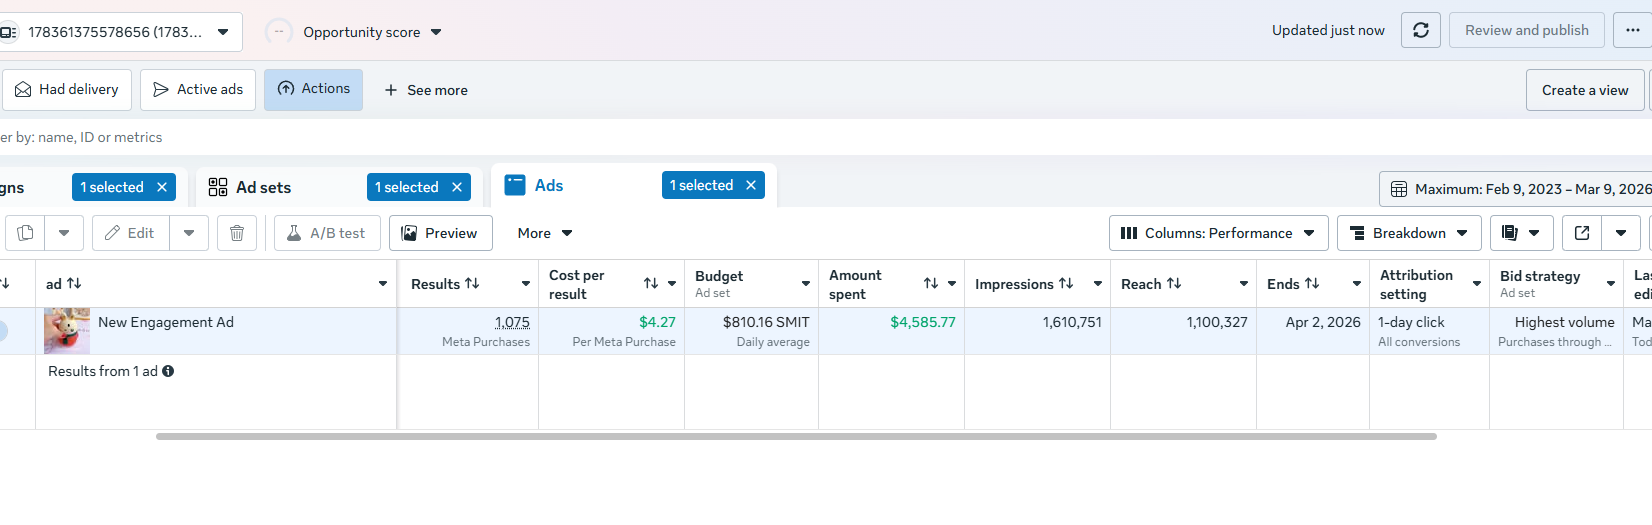
Task: Clear the Ad sets selection with X
Action: (x=457, y=187)
